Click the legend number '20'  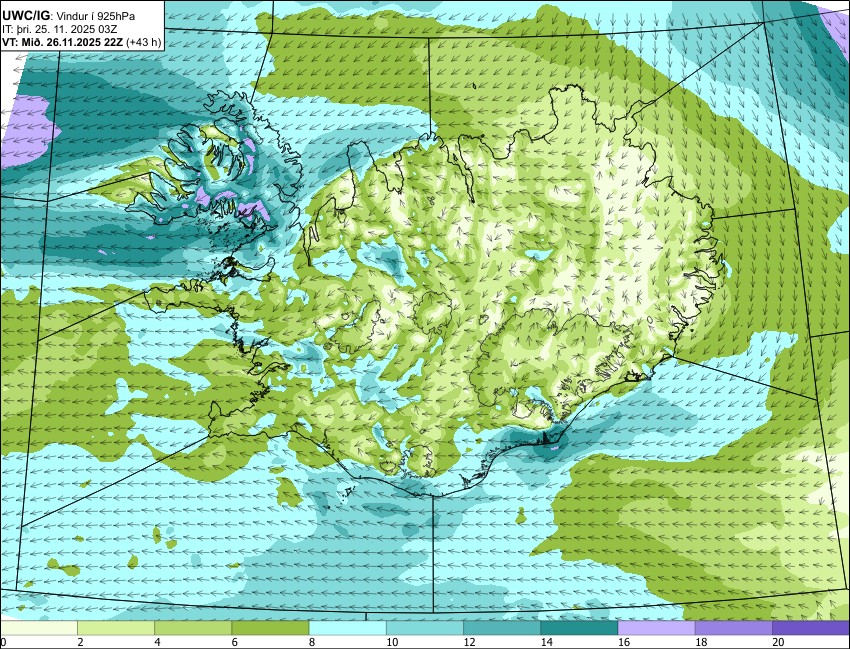pyautogui.click(x=778, y=642)
